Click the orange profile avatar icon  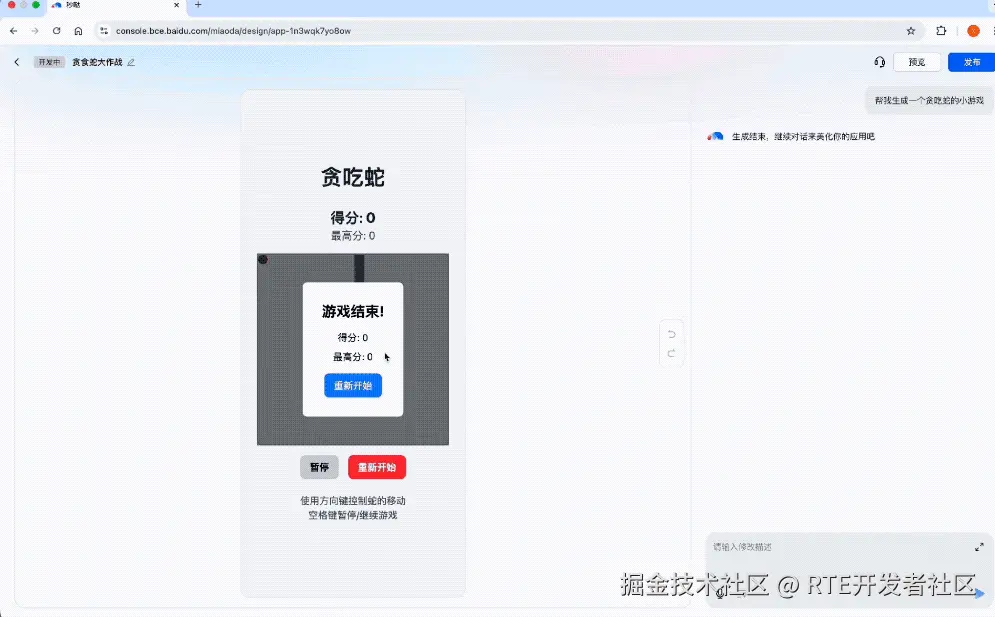coord(973,30)
